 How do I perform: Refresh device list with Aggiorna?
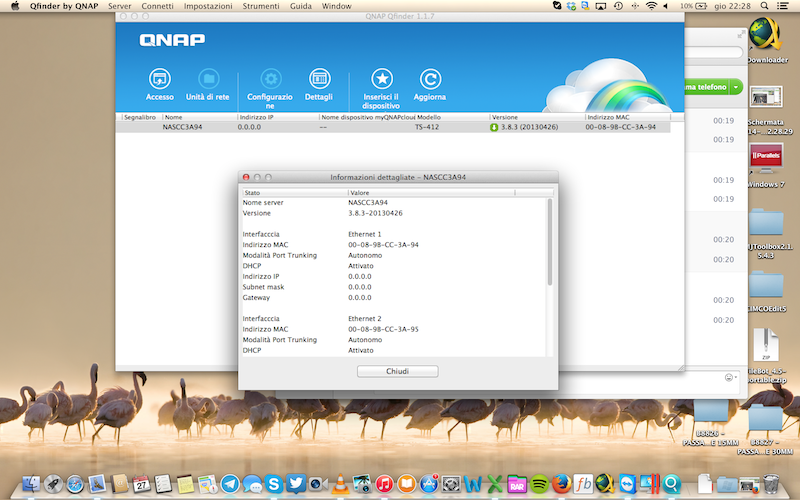(430, 80)
